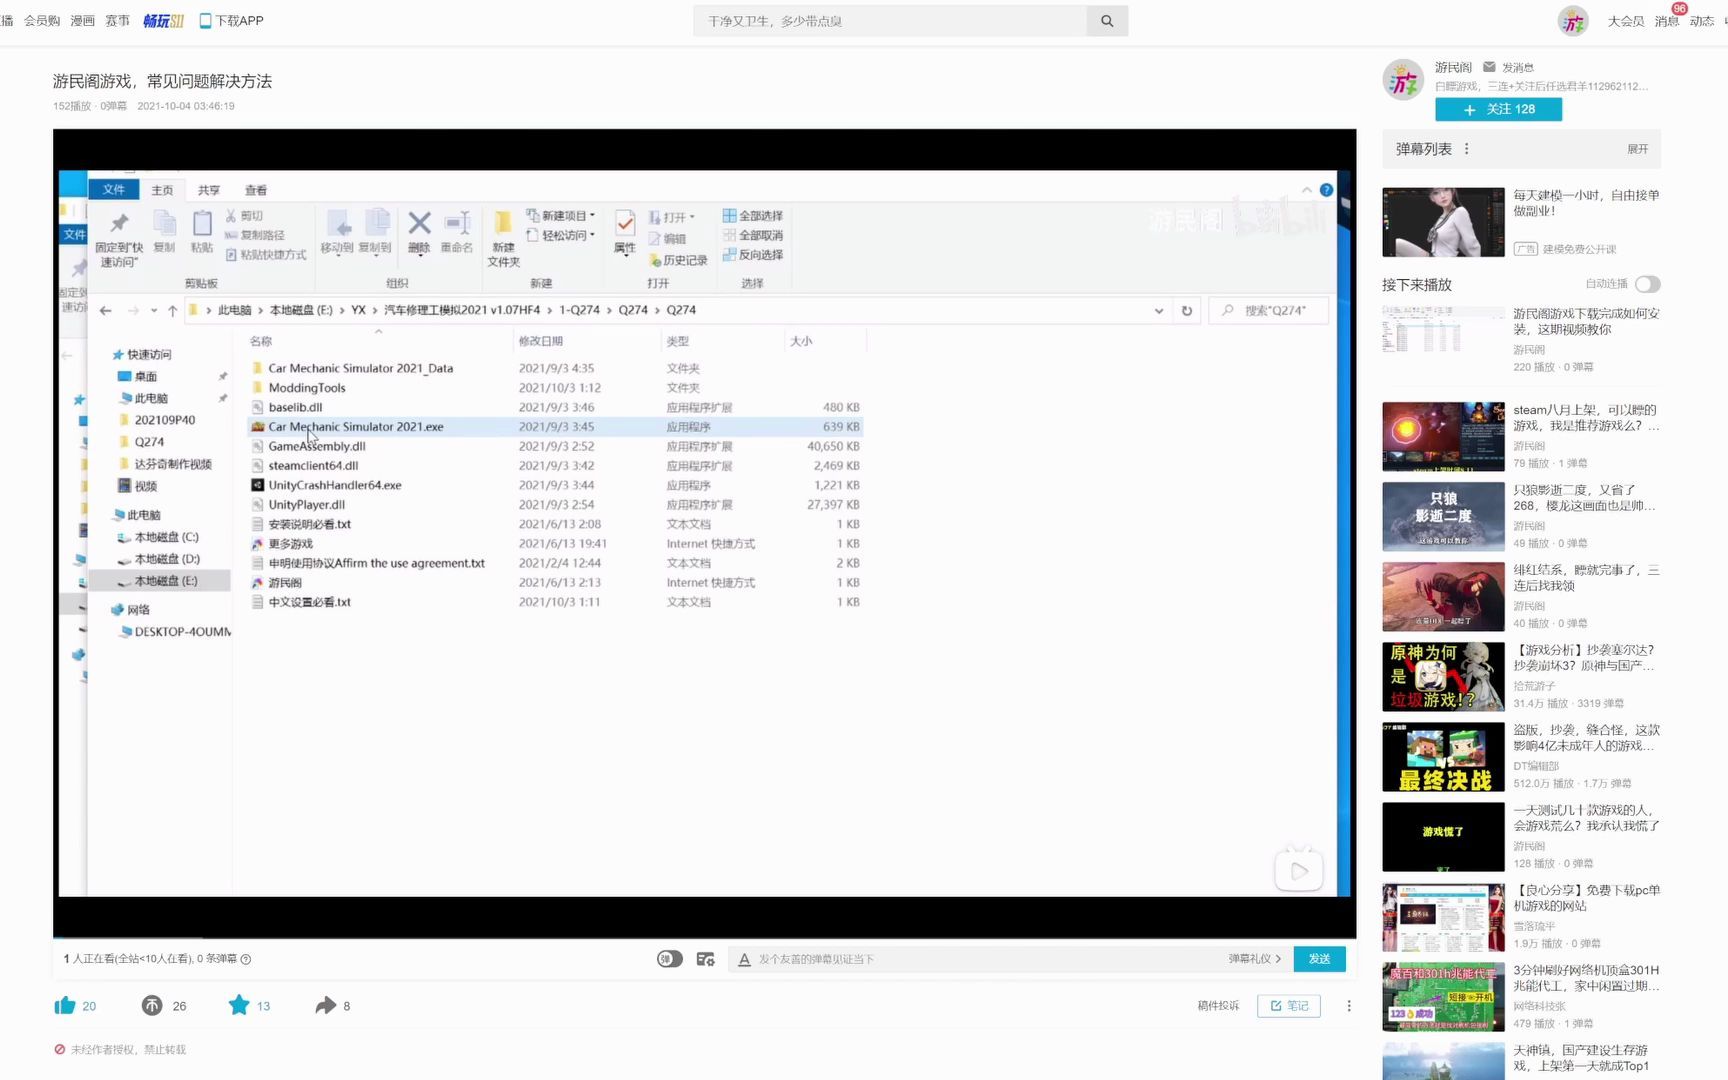Open 大会员 in top navigation
The image size is (1728, 1080).
[1626, 21]
